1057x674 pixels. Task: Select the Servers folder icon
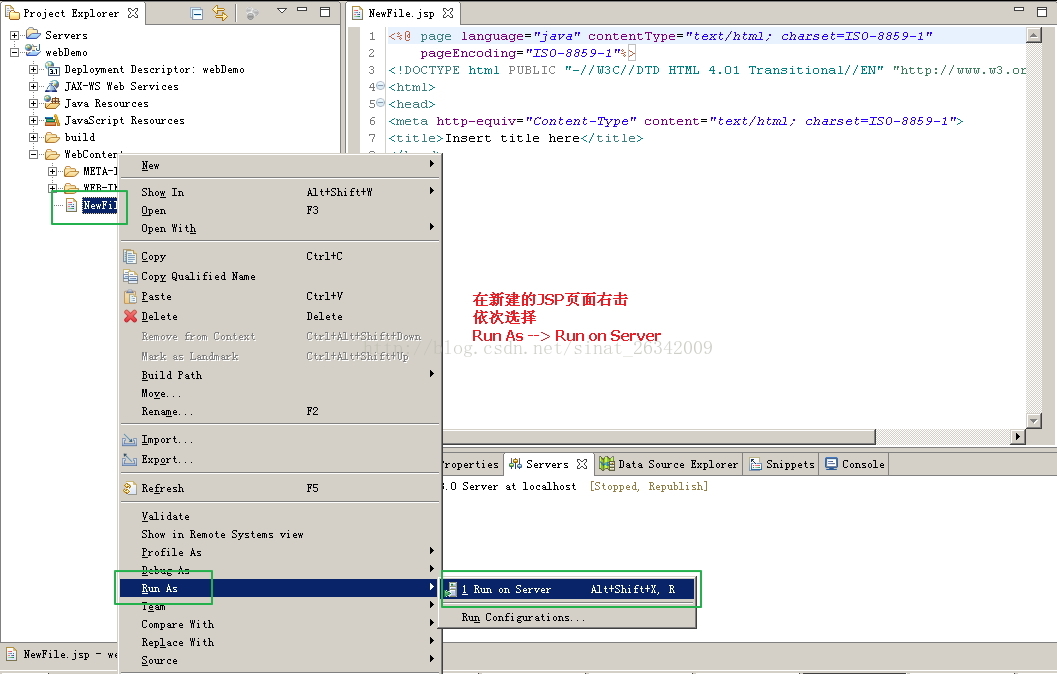coord(33,34)
